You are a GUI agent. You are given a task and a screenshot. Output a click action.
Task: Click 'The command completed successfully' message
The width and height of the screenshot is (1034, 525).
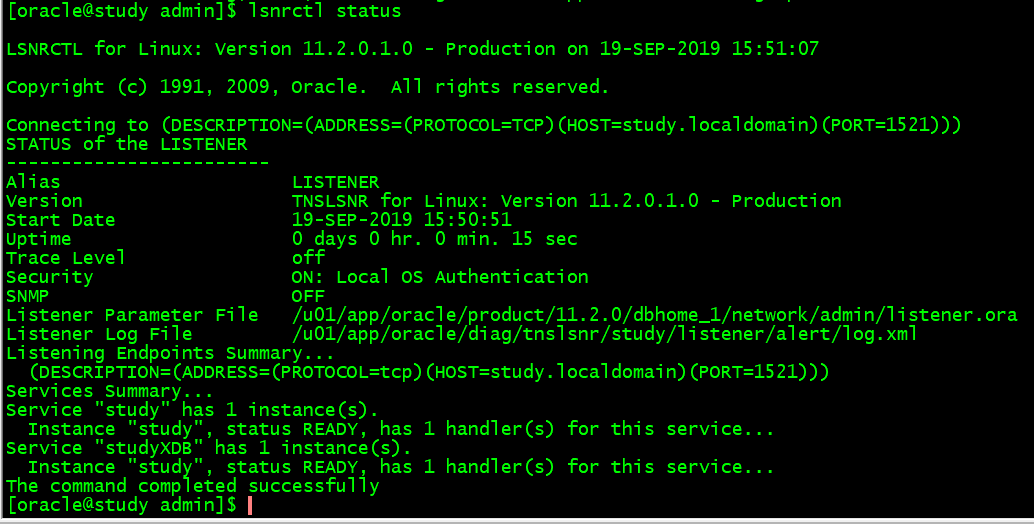click(x=193, y=487)
